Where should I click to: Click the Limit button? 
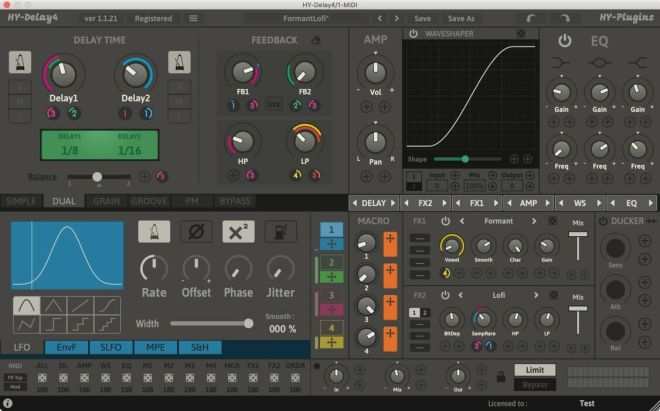[534, 370]
